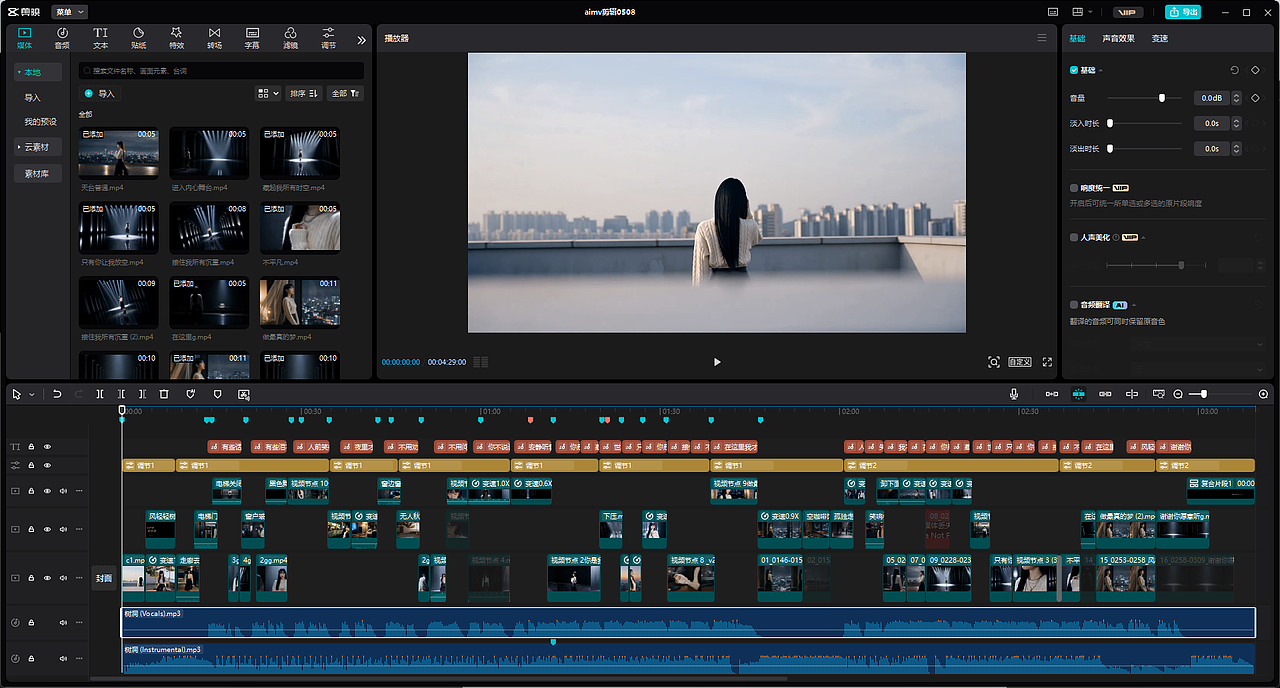Click the delete-right trim tool
The height and width of the screenshot is (688, 1280).
[x=142, y=394]
